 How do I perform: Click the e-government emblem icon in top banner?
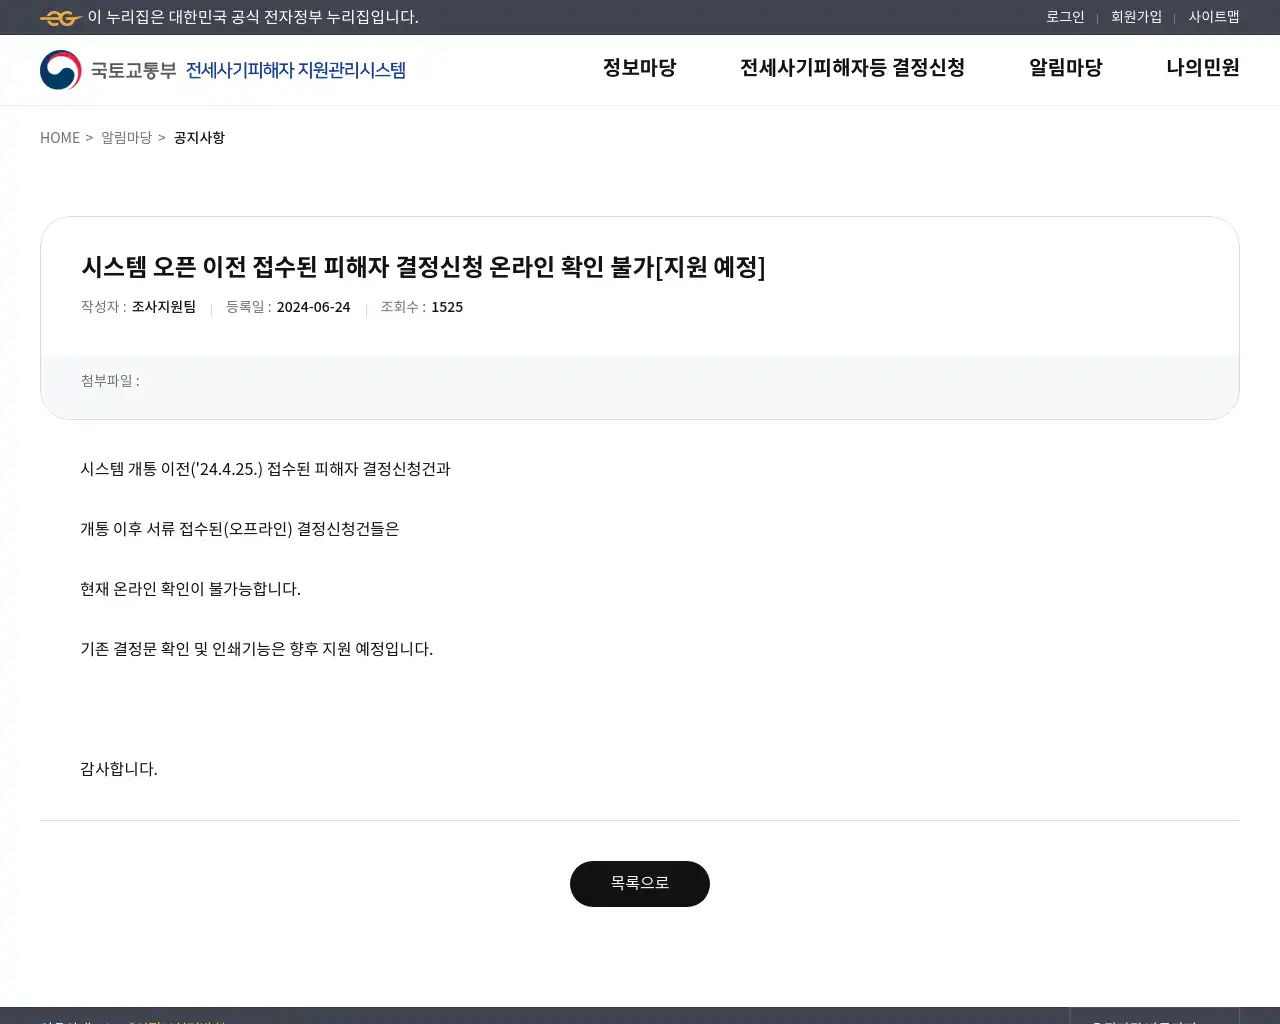(x=61, y=18)
